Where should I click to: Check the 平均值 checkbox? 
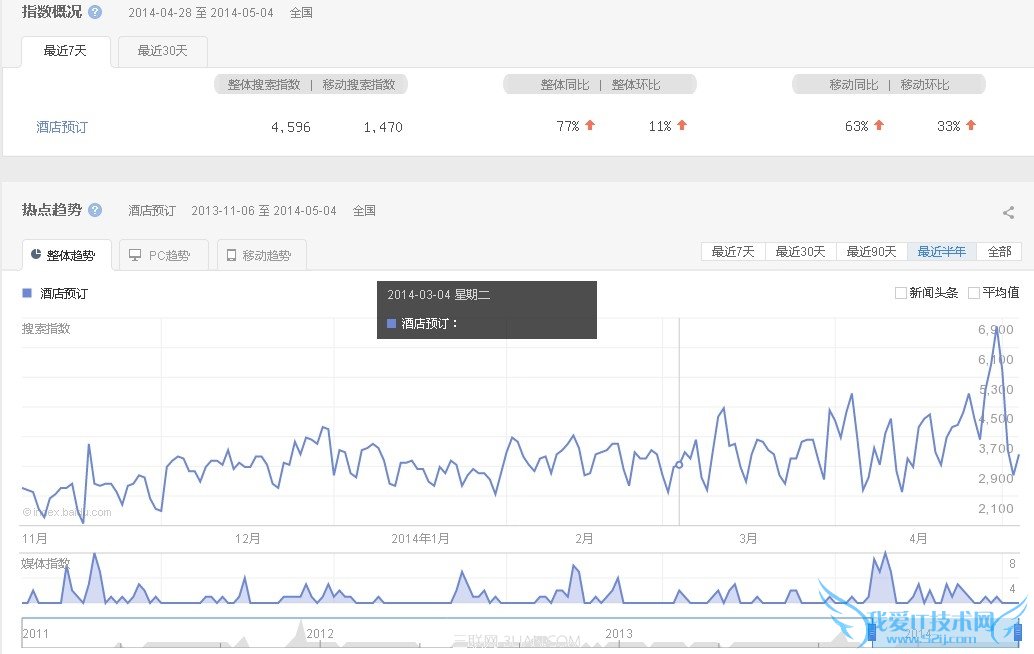pos(975,291)
